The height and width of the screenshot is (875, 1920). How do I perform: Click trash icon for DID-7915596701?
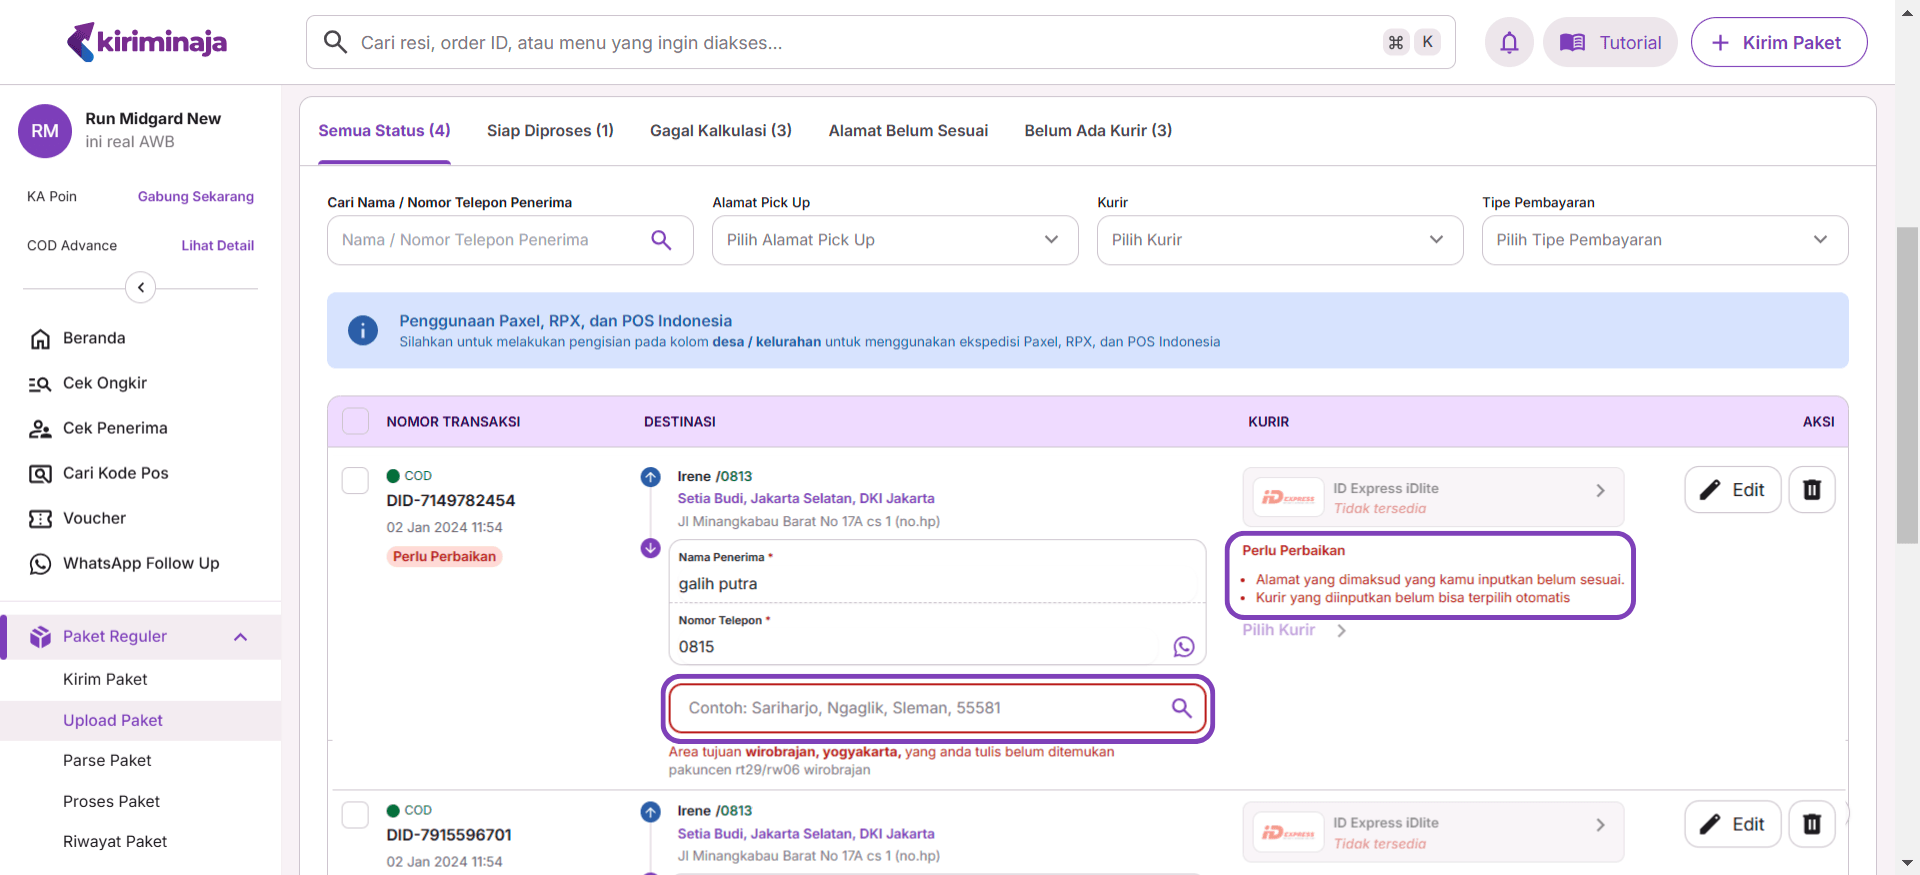pyautogui.click(x=1811, y=824)
